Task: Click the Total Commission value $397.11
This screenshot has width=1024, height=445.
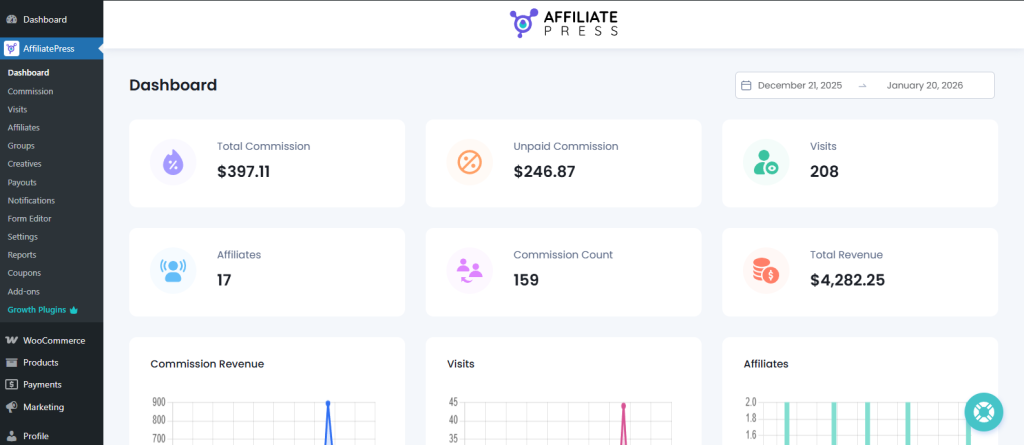Action: (x=244, y=172)
